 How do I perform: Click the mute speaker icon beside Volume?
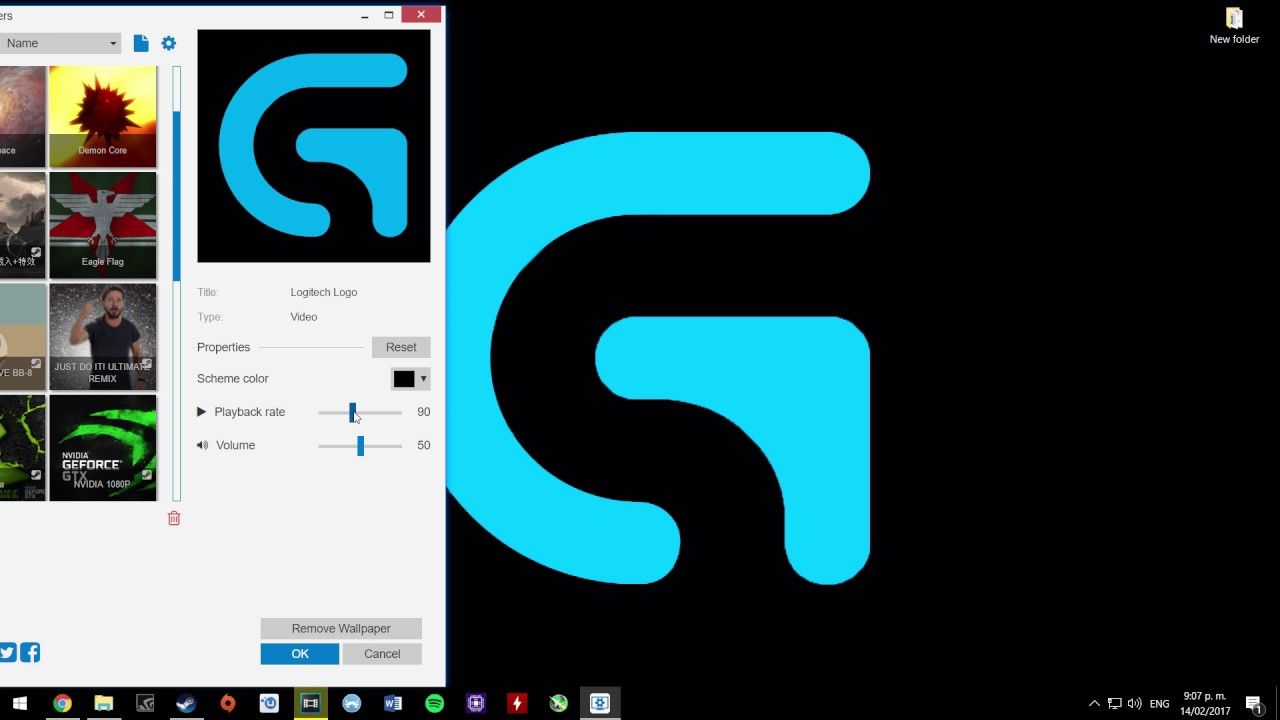click(x=201, y=445)
